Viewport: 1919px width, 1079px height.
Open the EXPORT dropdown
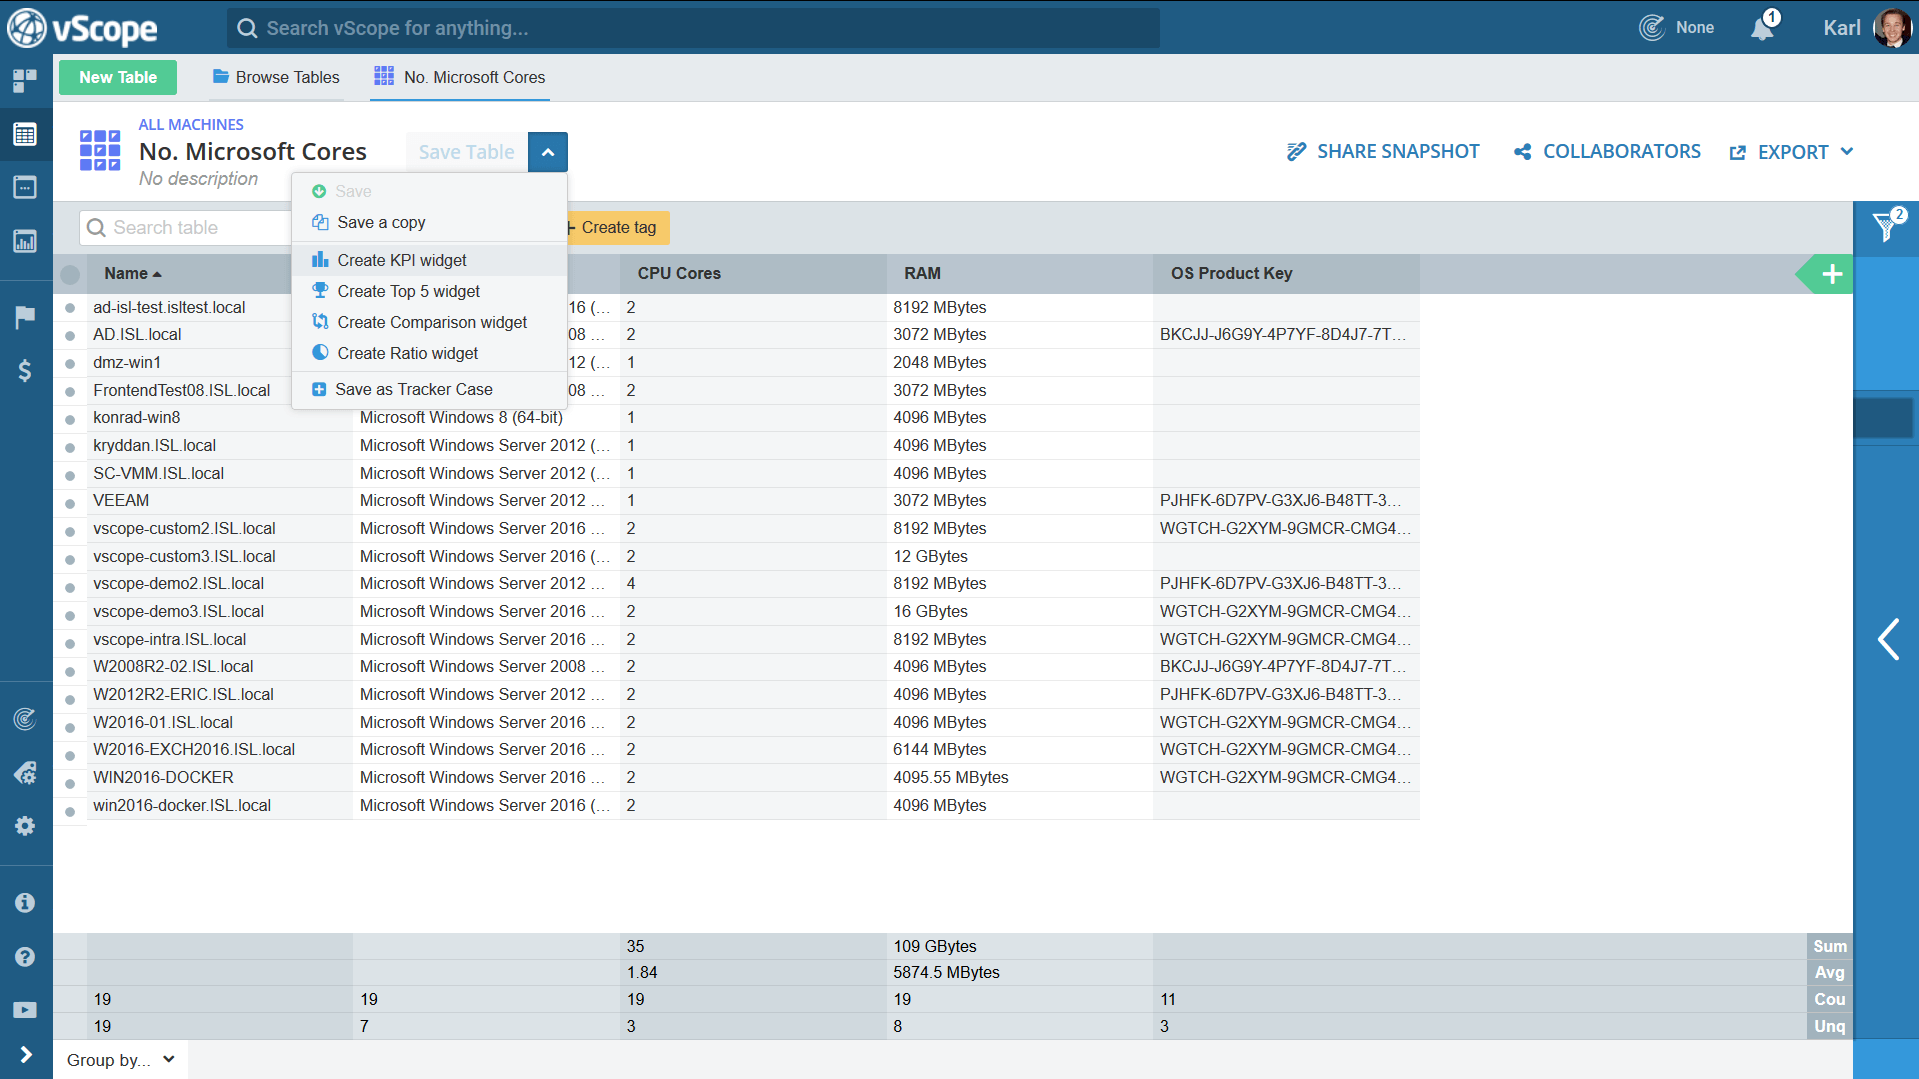1792,152
